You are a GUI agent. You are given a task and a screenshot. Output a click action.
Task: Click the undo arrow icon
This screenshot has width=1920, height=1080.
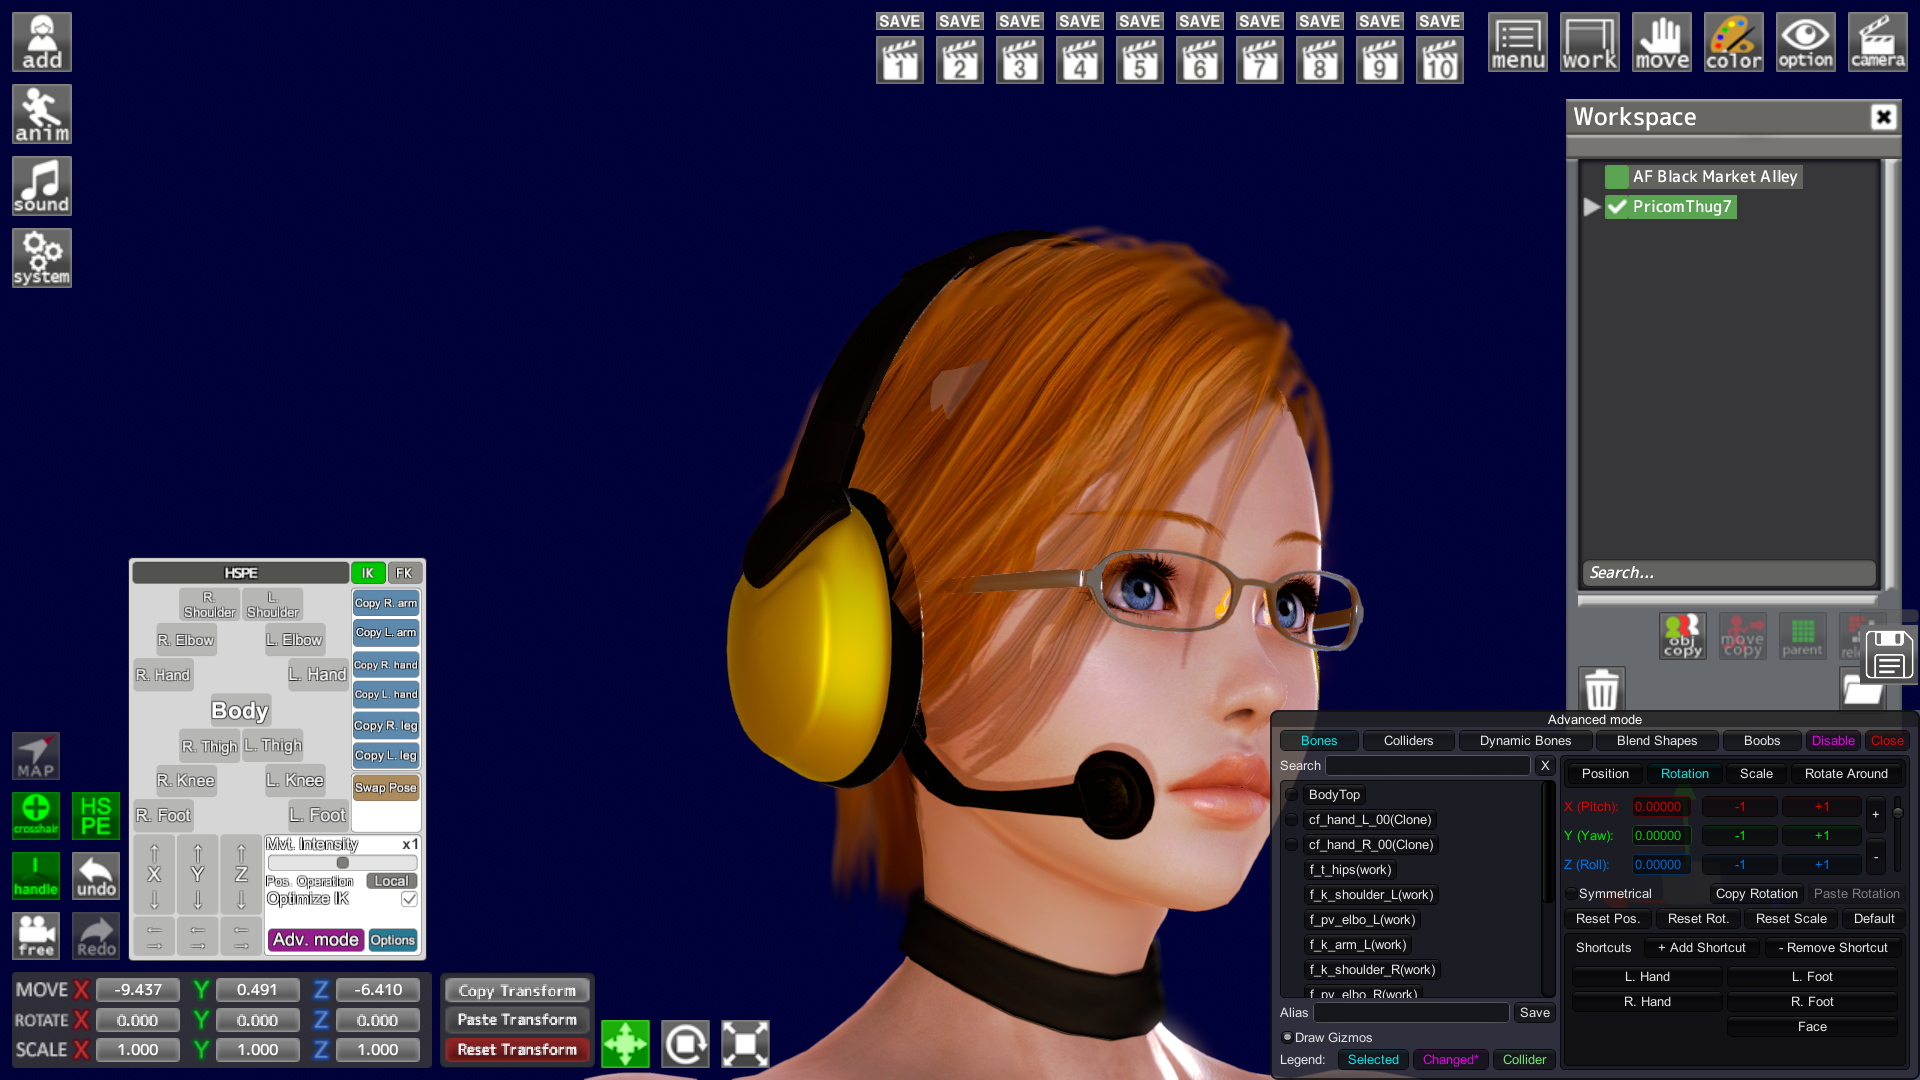pyautogui.click(x=96, y=876)
